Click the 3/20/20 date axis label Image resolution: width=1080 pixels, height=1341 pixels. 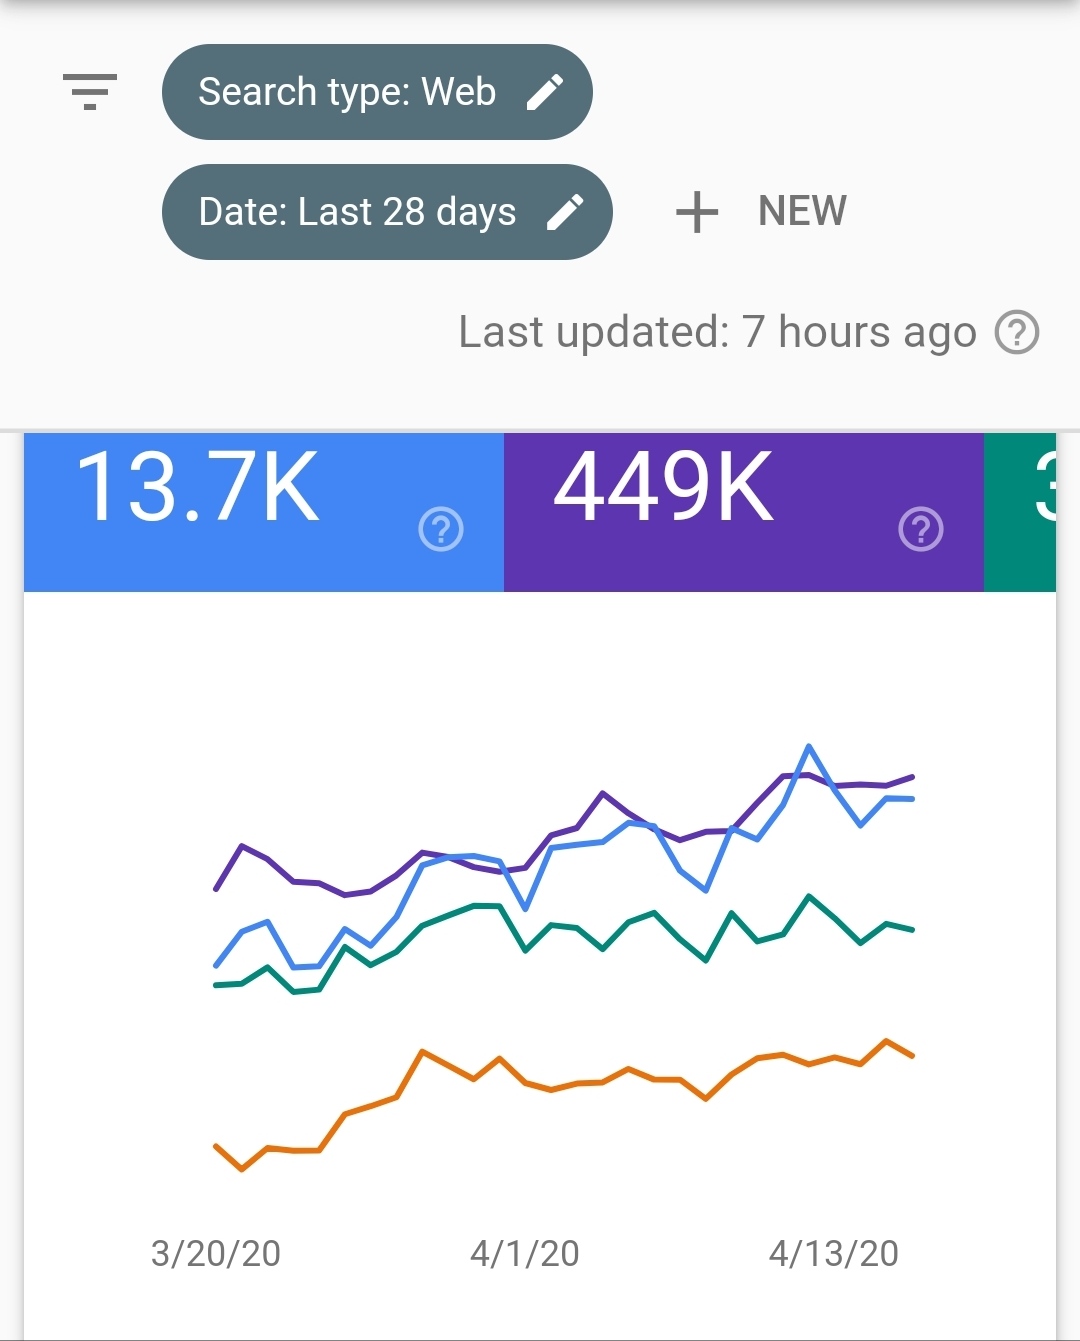pyautogui.click(x=216, y=1253)
